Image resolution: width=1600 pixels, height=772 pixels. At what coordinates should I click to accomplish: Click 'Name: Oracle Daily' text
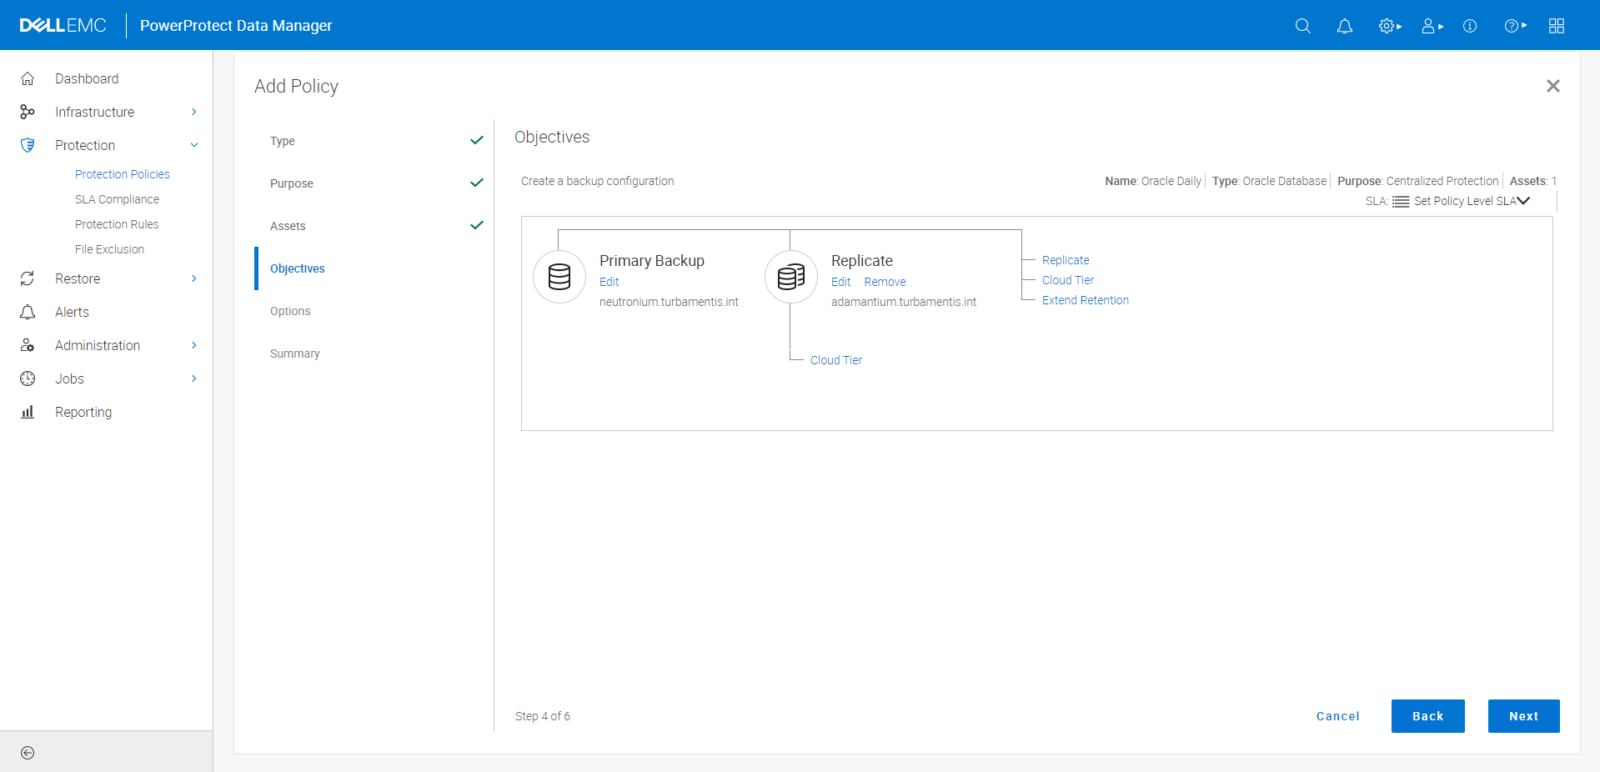point(1153,181)
